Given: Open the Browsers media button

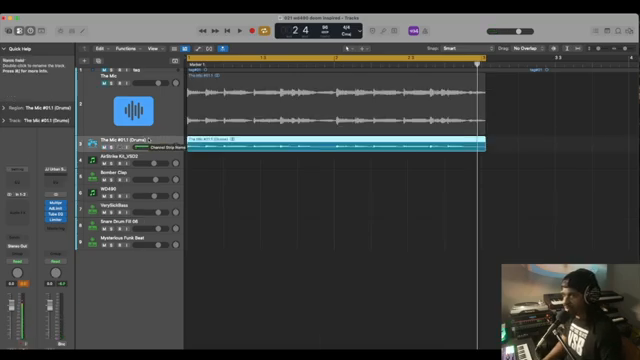Looking at the screenshot, I should [x=630, y=31].
